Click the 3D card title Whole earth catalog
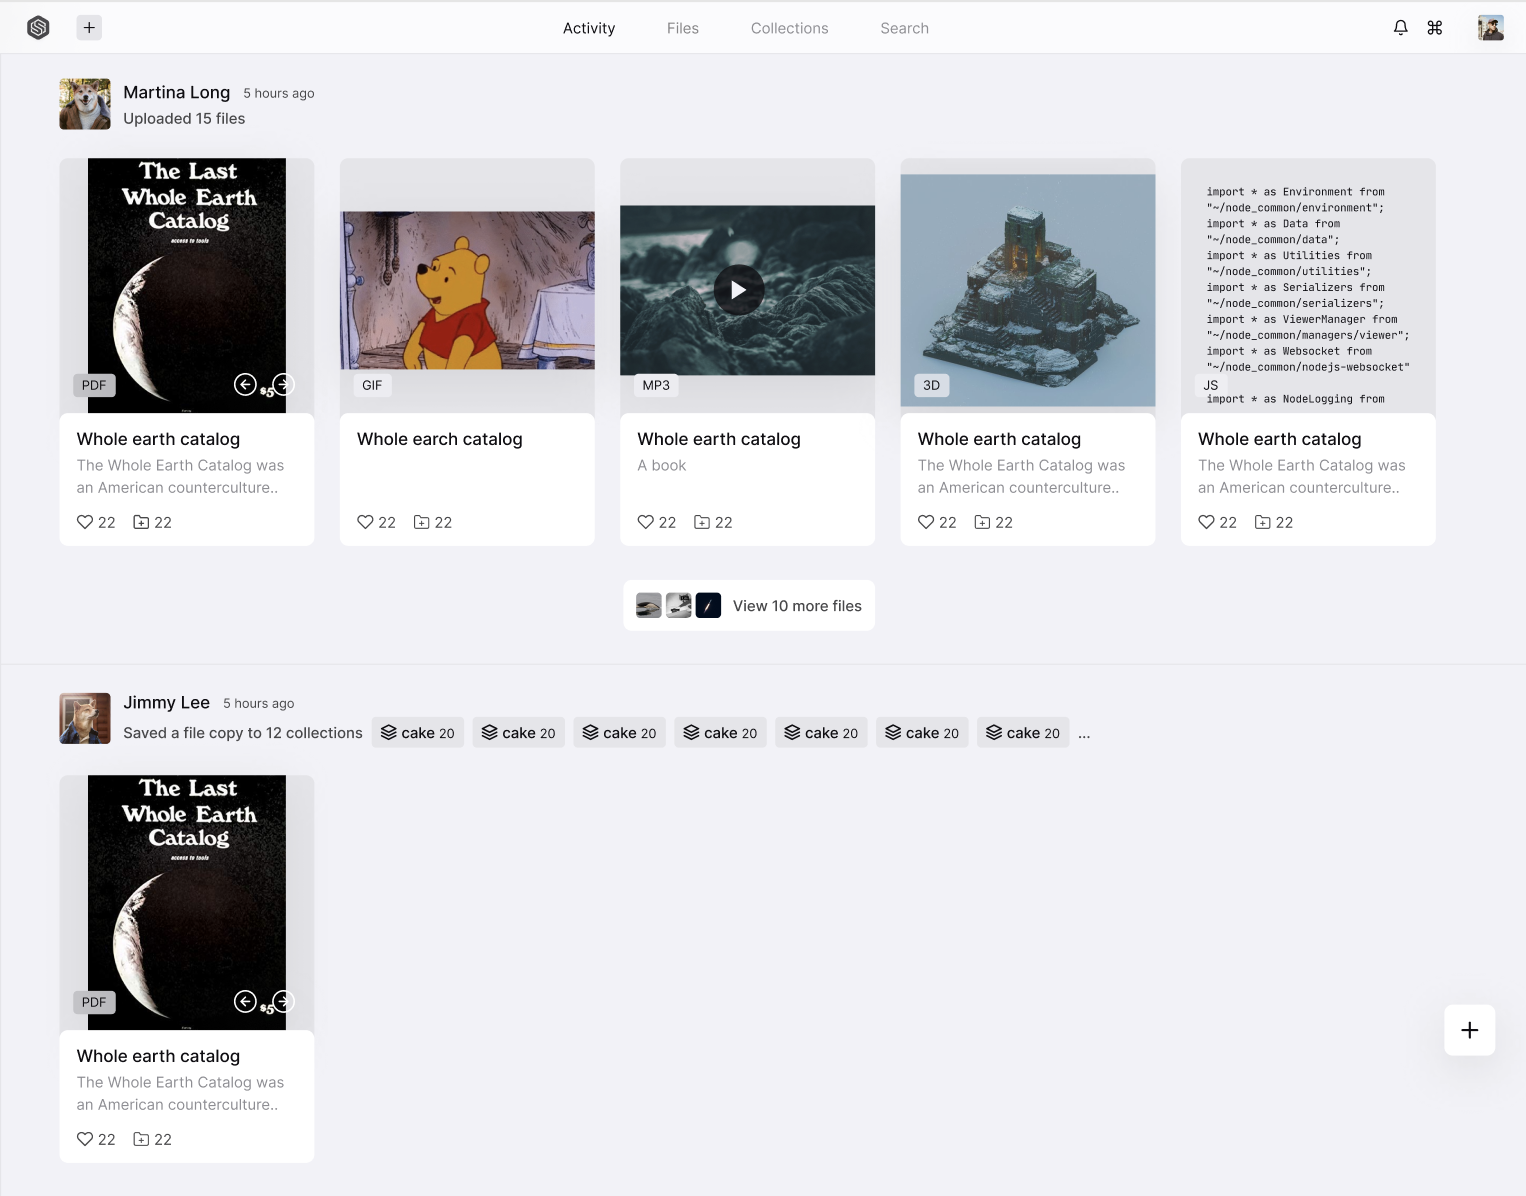Viewport: 1526px width, 1196px height. pos(999,439)
